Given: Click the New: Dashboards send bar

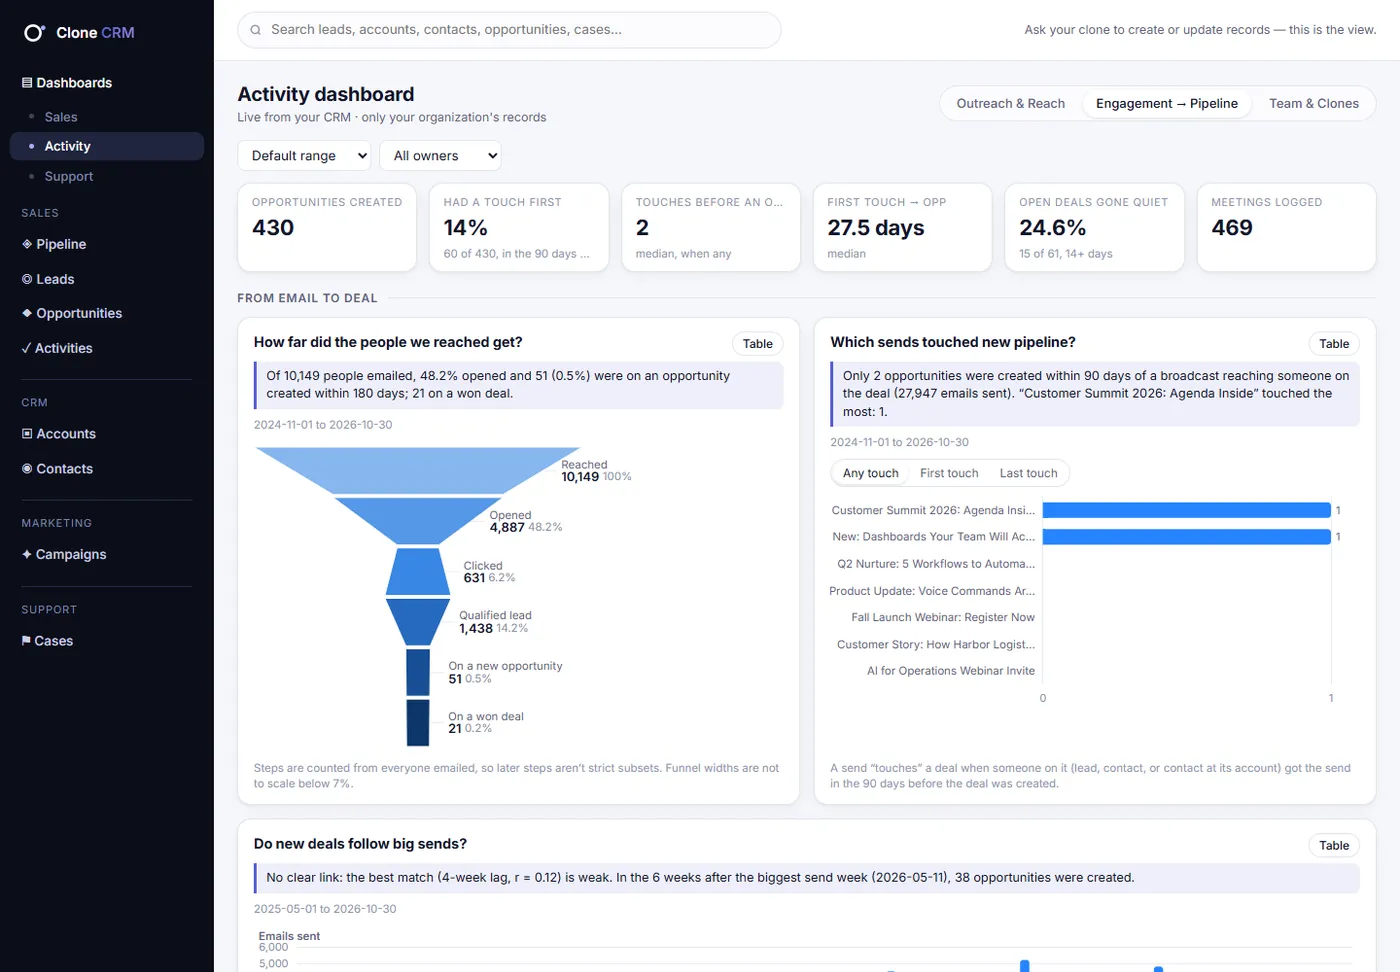Looking at the screenshot, I should tap(1186, 537).
